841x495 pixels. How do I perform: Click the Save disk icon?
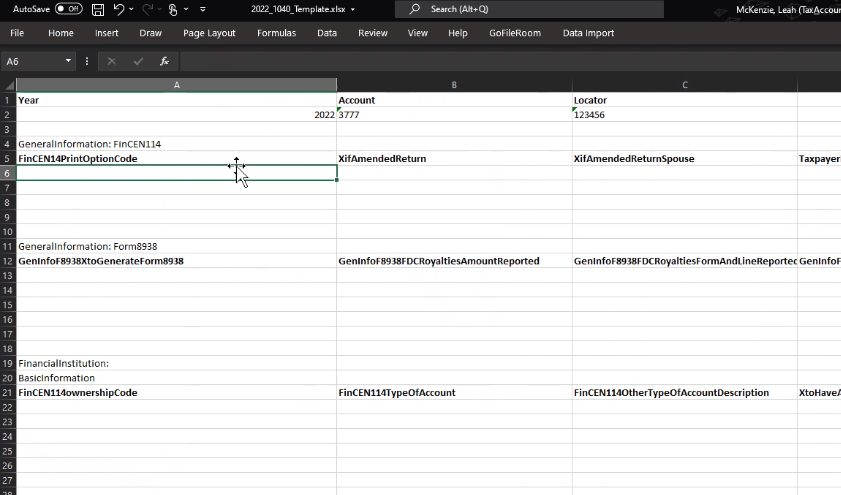pyautogui.click(x=98, y=9)
